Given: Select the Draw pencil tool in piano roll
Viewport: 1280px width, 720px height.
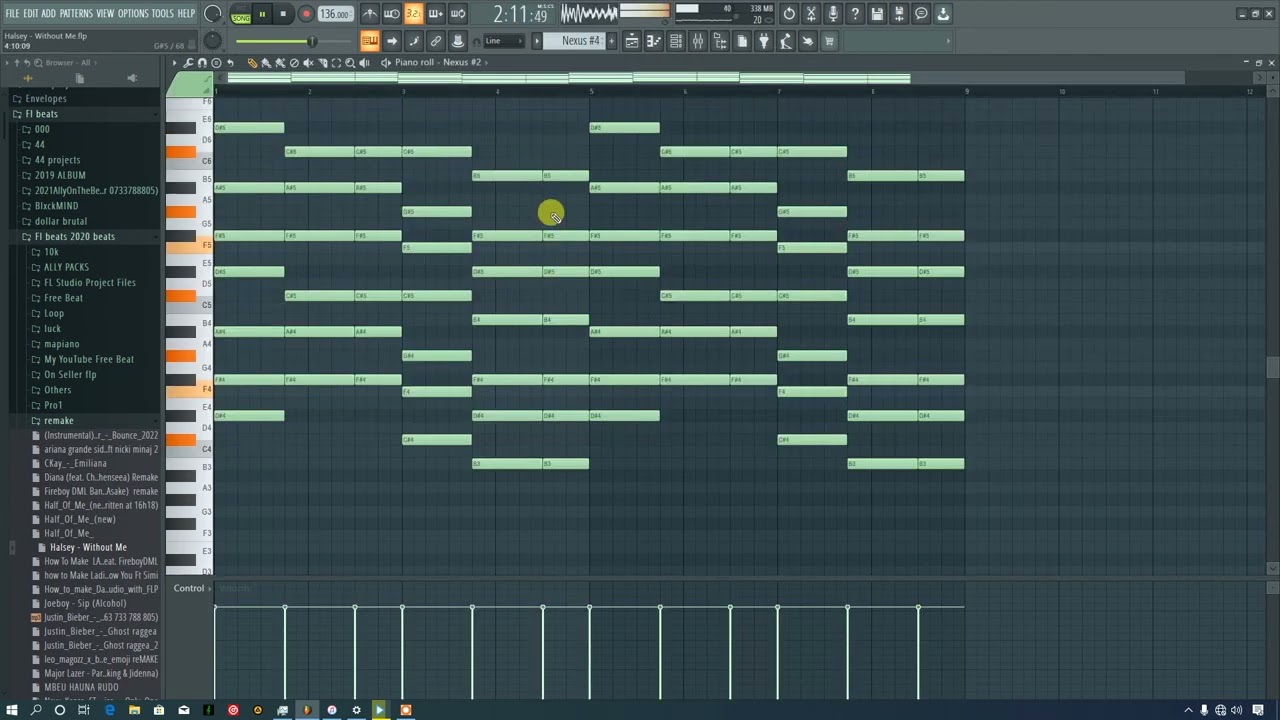Looking at the screenshot, I should (252, 62).
